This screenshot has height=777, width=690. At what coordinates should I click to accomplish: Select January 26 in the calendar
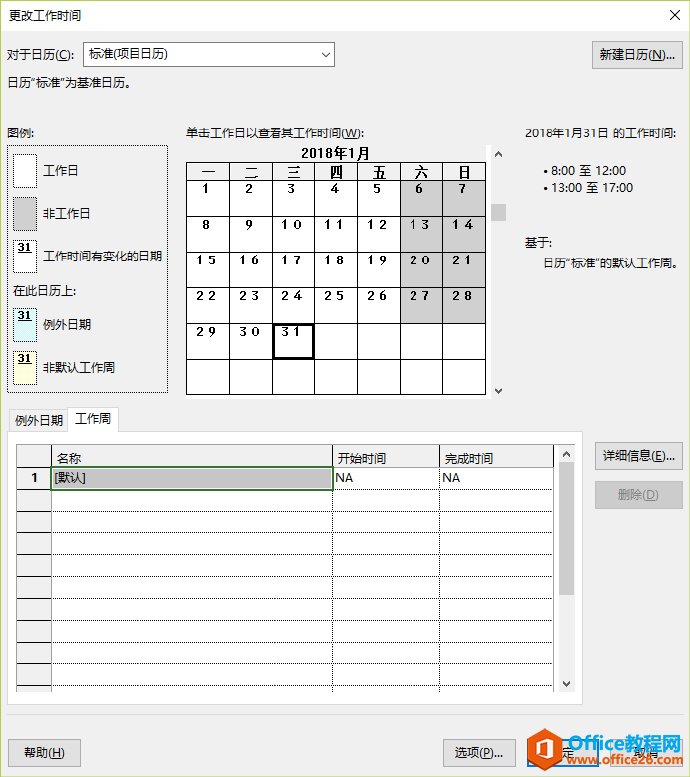379,305
